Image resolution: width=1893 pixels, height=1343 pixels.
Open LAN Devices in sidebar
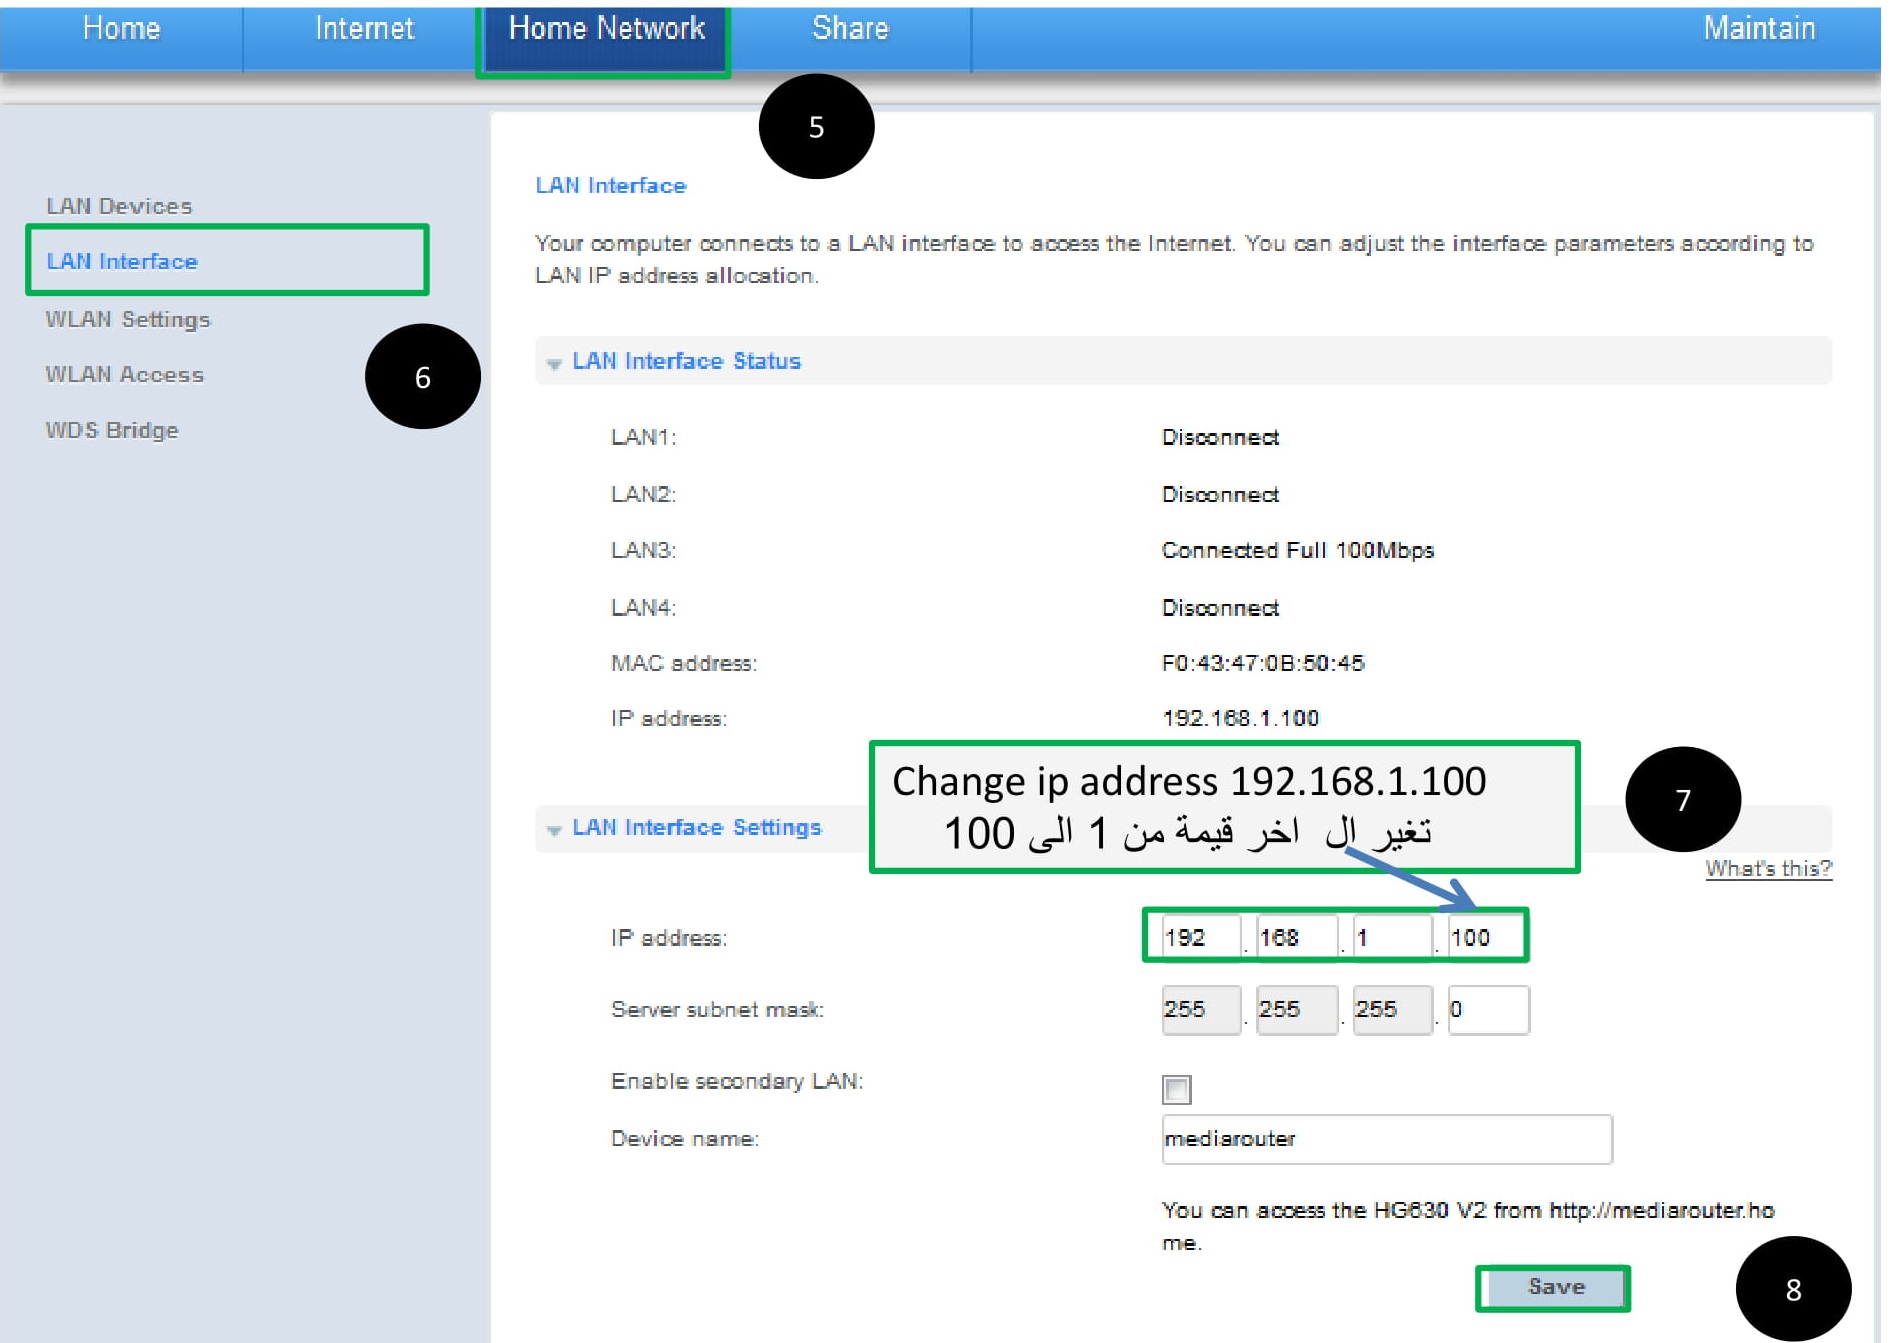tap(119, 206)
